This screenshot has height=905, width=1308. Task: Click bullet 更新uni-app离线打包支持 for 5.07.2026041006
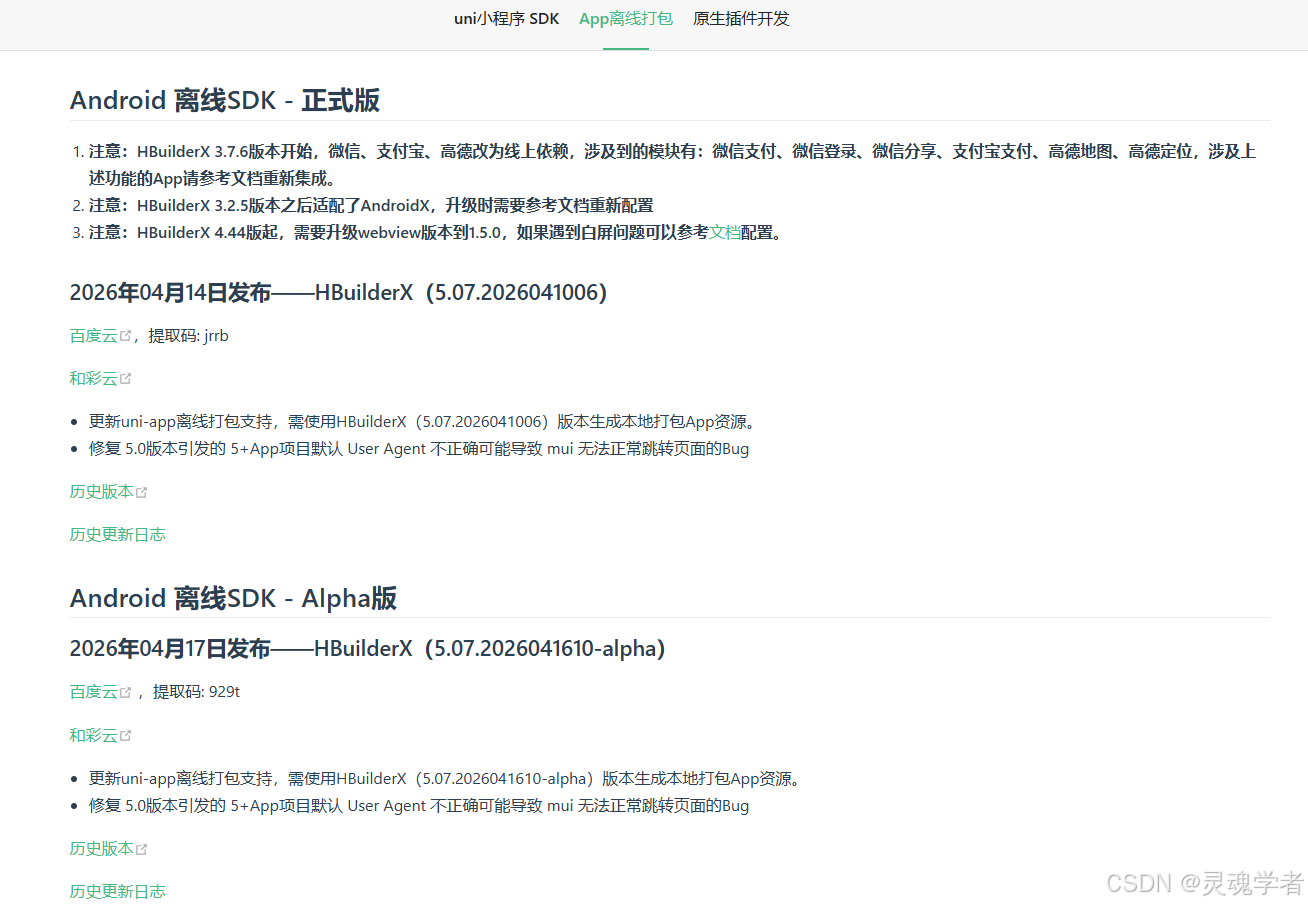point(422,421)
